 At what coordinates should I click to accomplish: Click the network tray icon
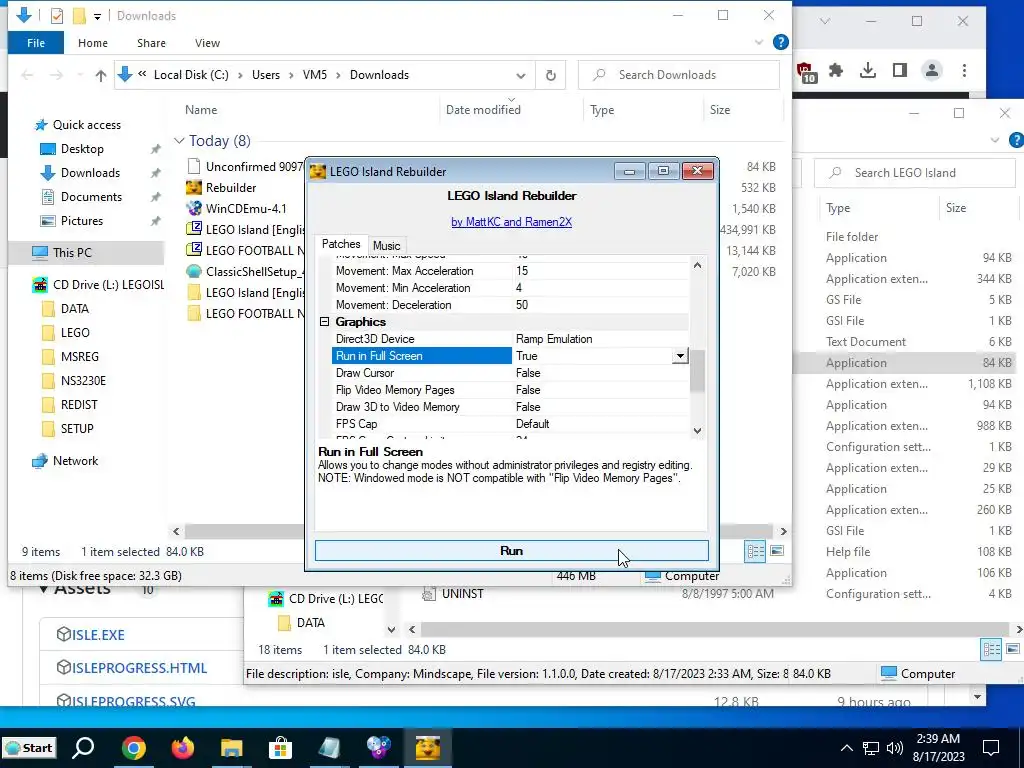coord(871,748)
